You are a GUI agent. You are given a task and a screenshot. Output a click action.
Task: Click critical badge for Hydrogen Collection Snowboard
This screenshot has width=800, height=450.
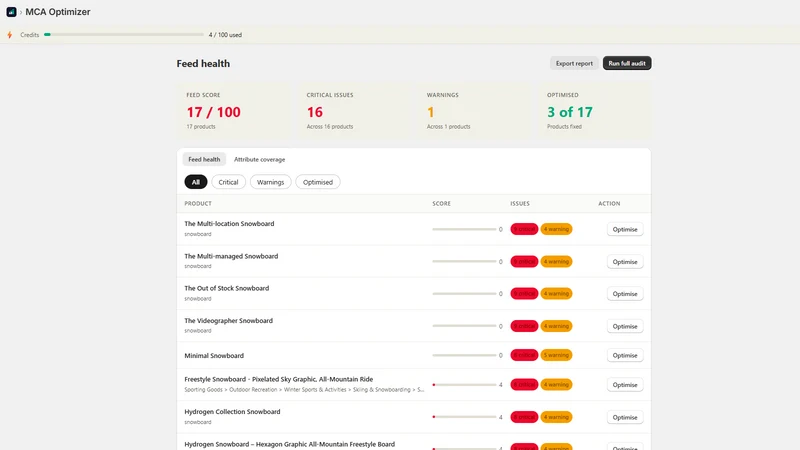coord(524,417)
